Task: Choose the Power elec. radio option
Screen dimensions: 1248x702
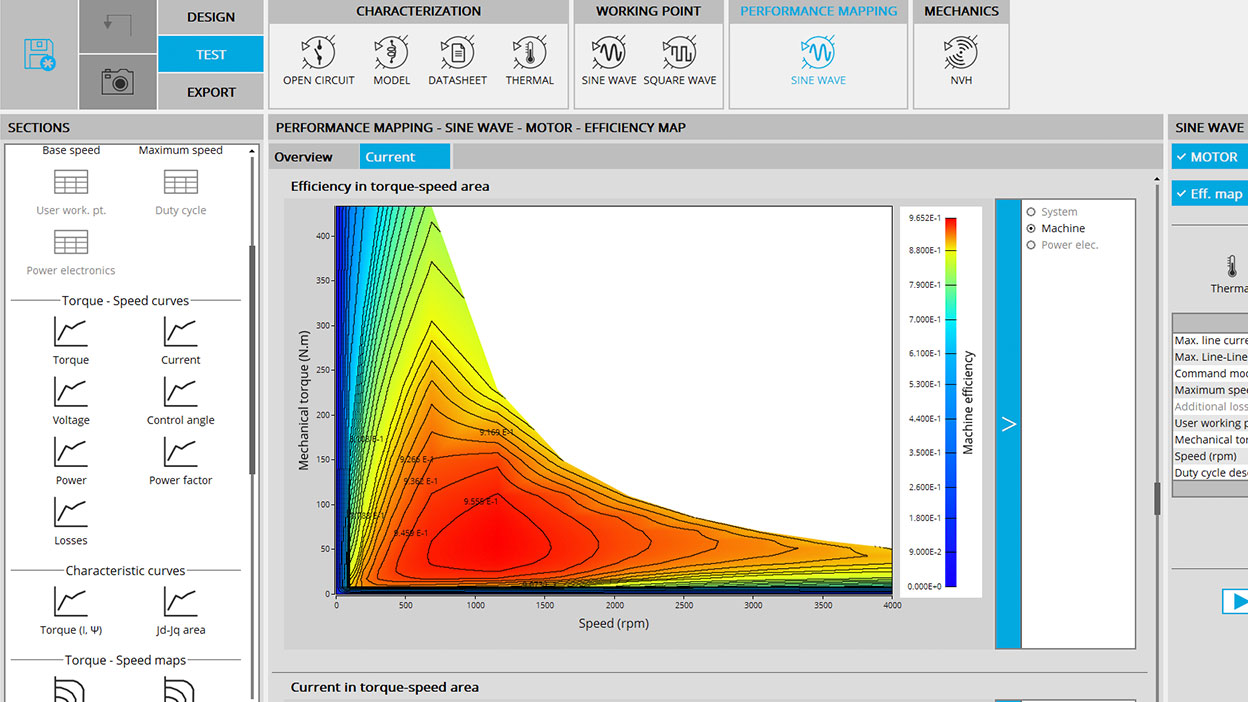Action: 1032,245
